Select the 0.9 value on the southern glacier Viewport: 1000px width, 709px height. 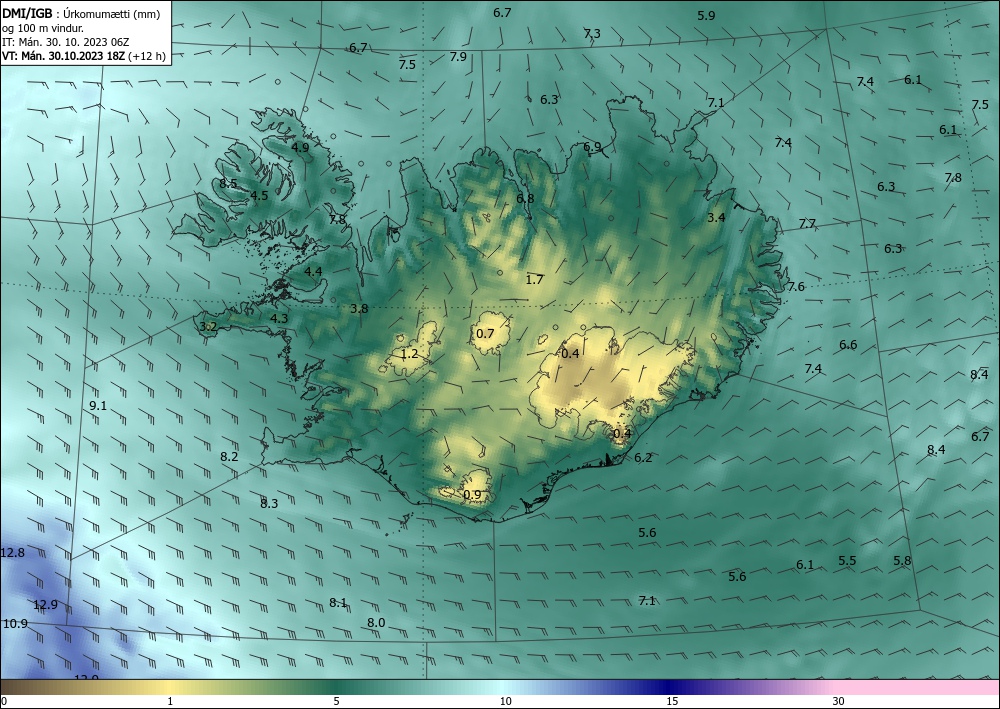tap(472, 495)
